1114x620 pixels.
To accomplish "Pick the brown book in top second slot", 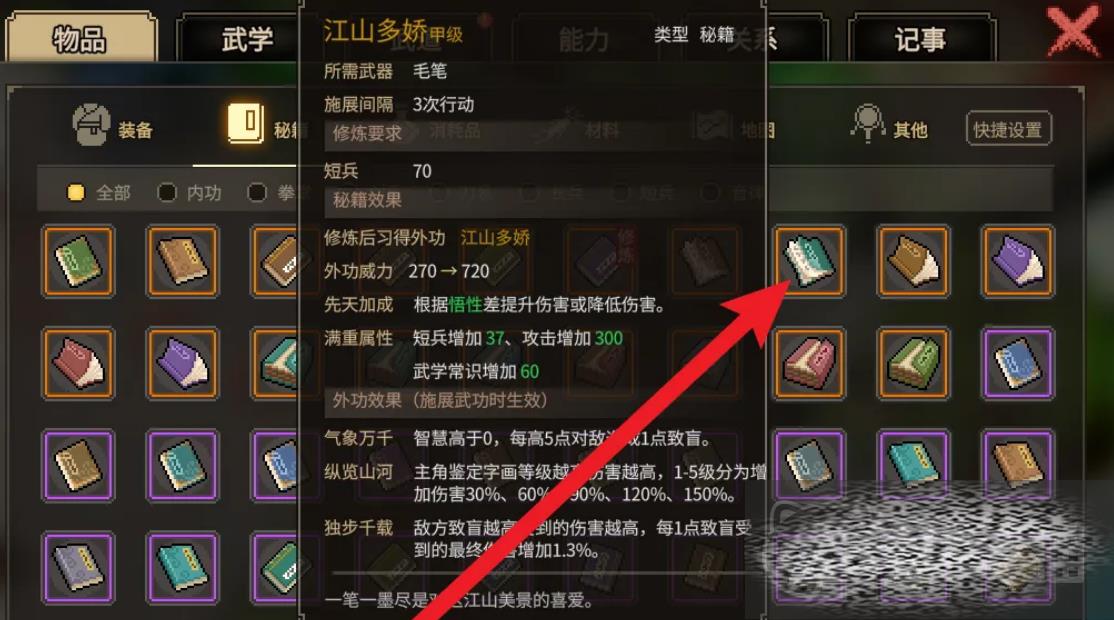I will 183,261.
